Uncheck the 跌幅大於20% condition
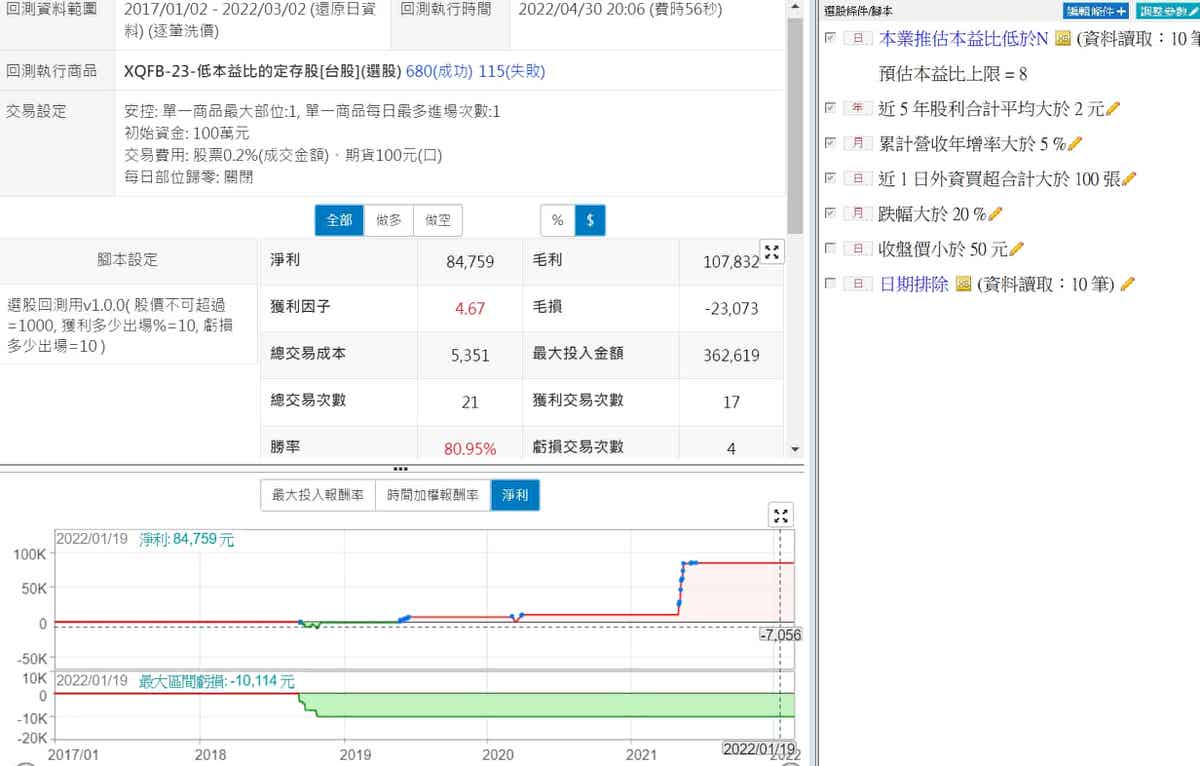 [829, 213]
